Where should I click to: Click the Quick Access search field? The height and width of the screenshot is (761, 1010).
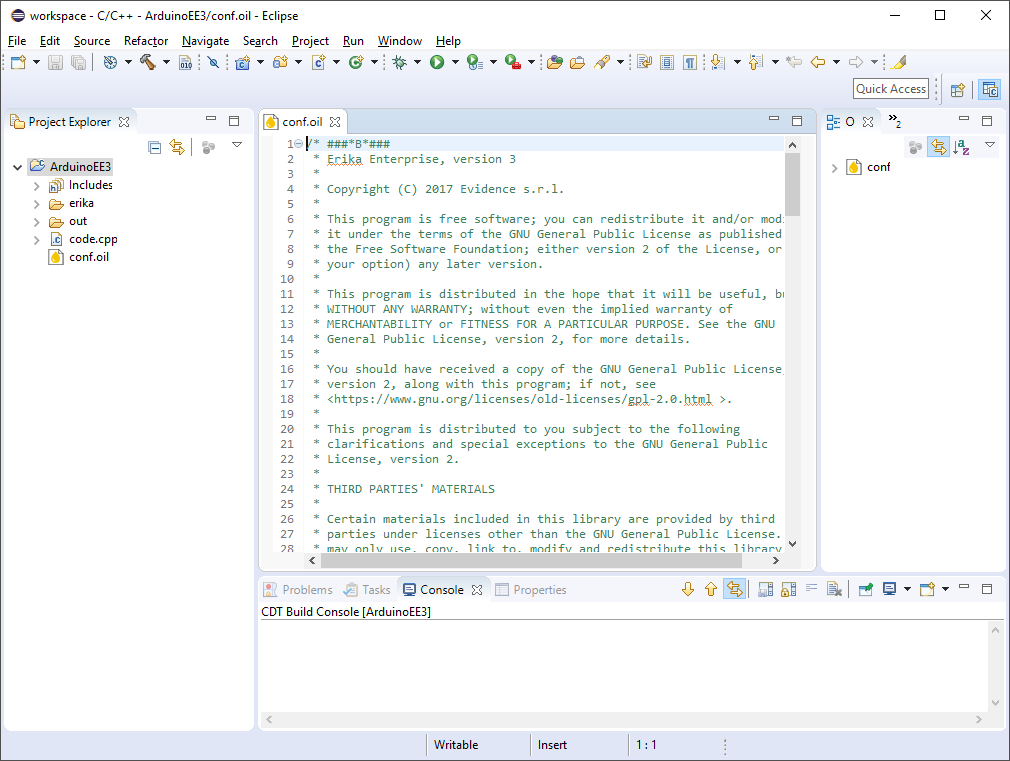(891, 89)
